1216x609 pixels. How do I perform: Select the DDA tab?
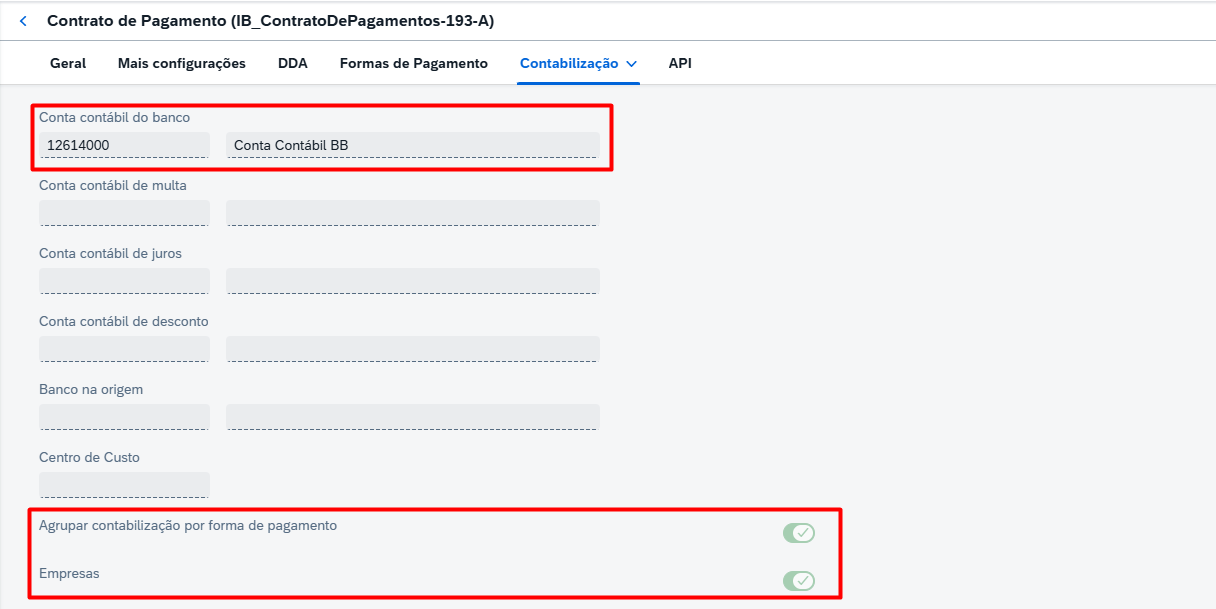293,63
